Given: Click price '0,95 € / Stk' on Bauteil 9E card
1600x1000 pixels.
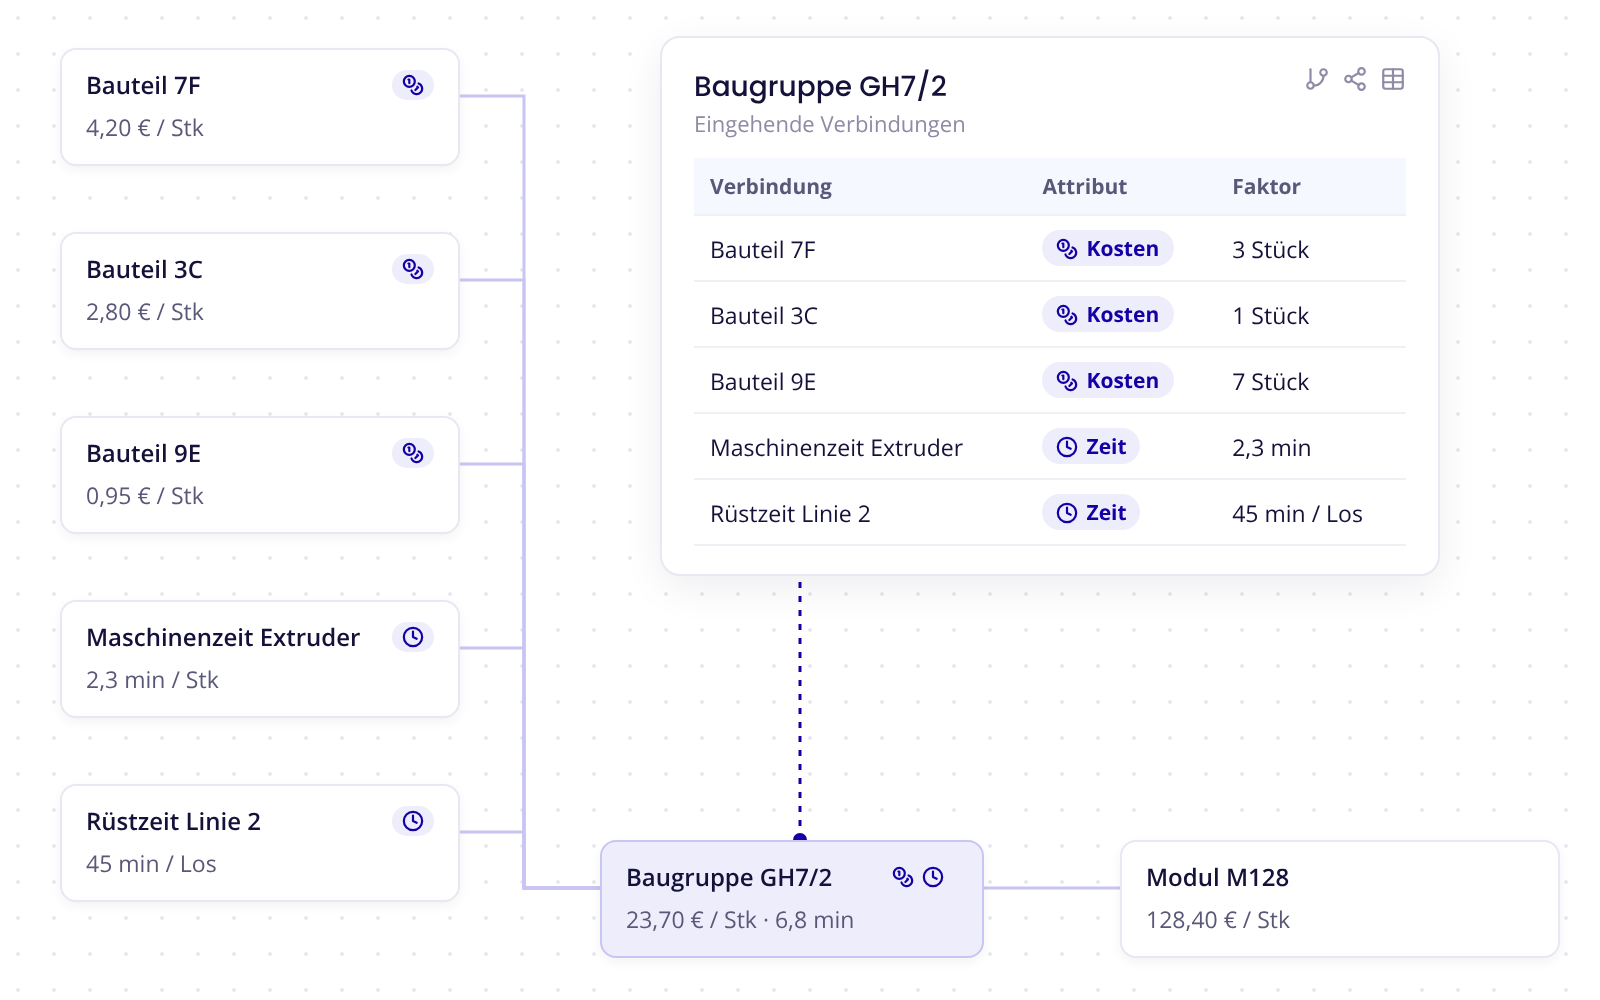Looking at the screenshot, I should pos(145,496).
